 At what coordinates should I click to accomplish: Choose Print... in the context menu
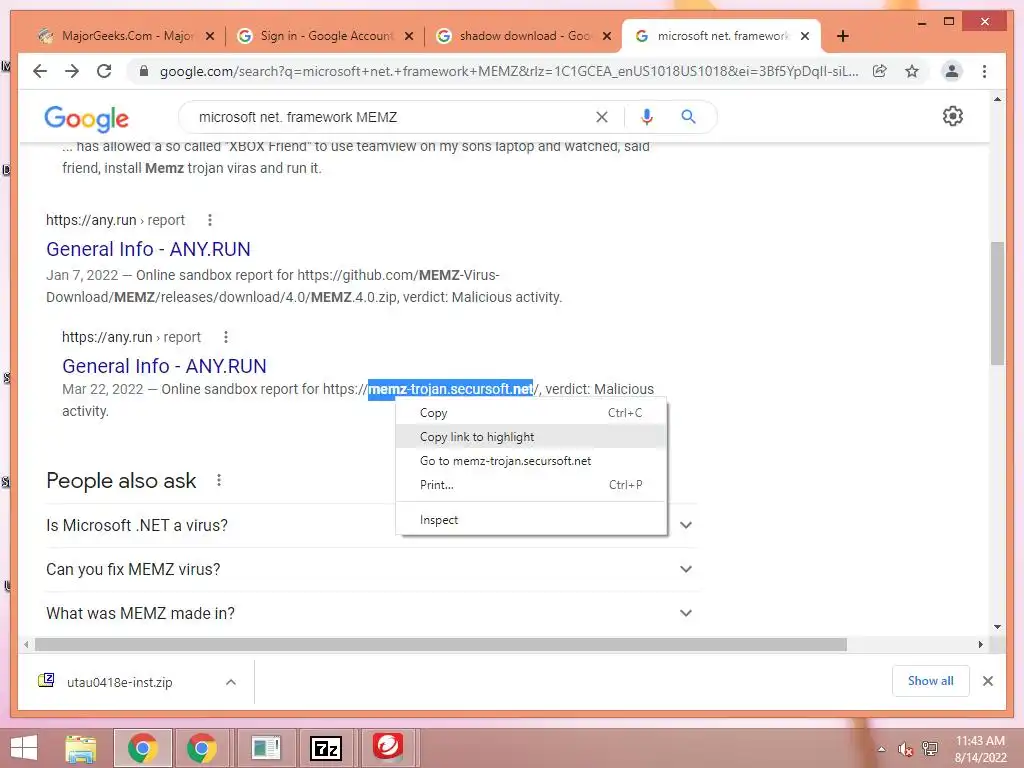[531, 485]
